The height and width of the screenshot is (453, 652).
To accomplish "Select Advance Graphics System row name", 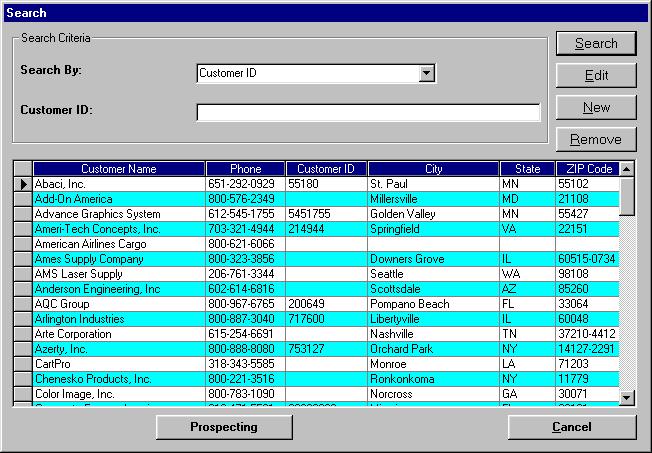I will [119, 214].
